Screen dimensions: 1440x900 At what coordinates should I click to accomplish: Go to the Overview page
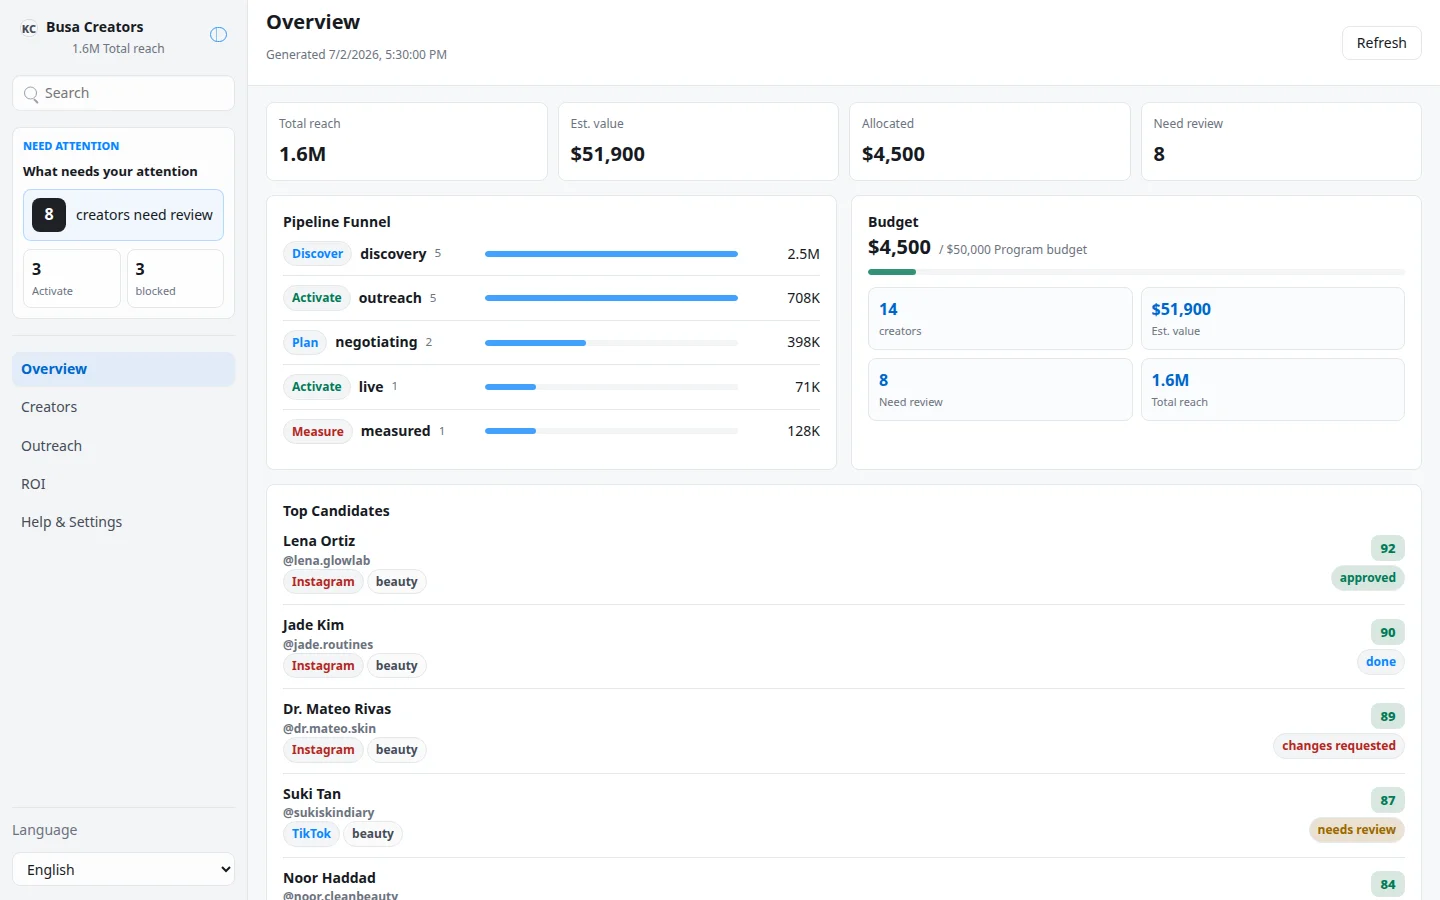click(x=123, y=369)
